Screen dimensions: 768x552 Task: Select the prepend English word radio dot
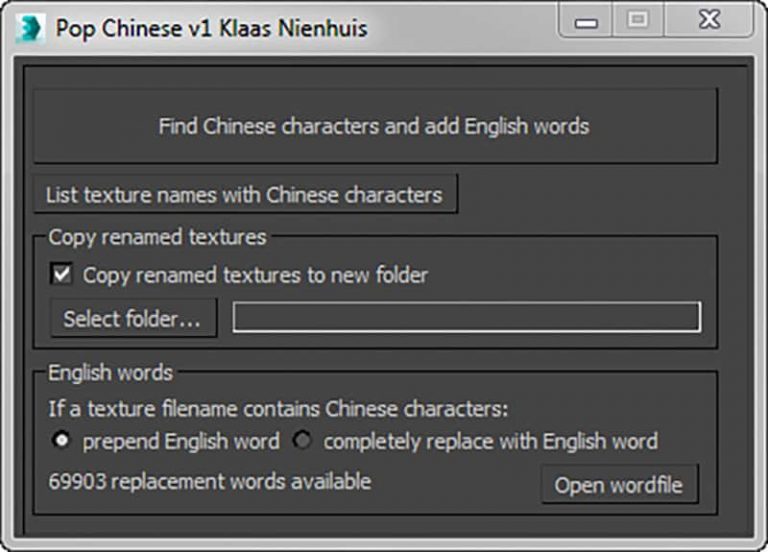click(62, 441)
